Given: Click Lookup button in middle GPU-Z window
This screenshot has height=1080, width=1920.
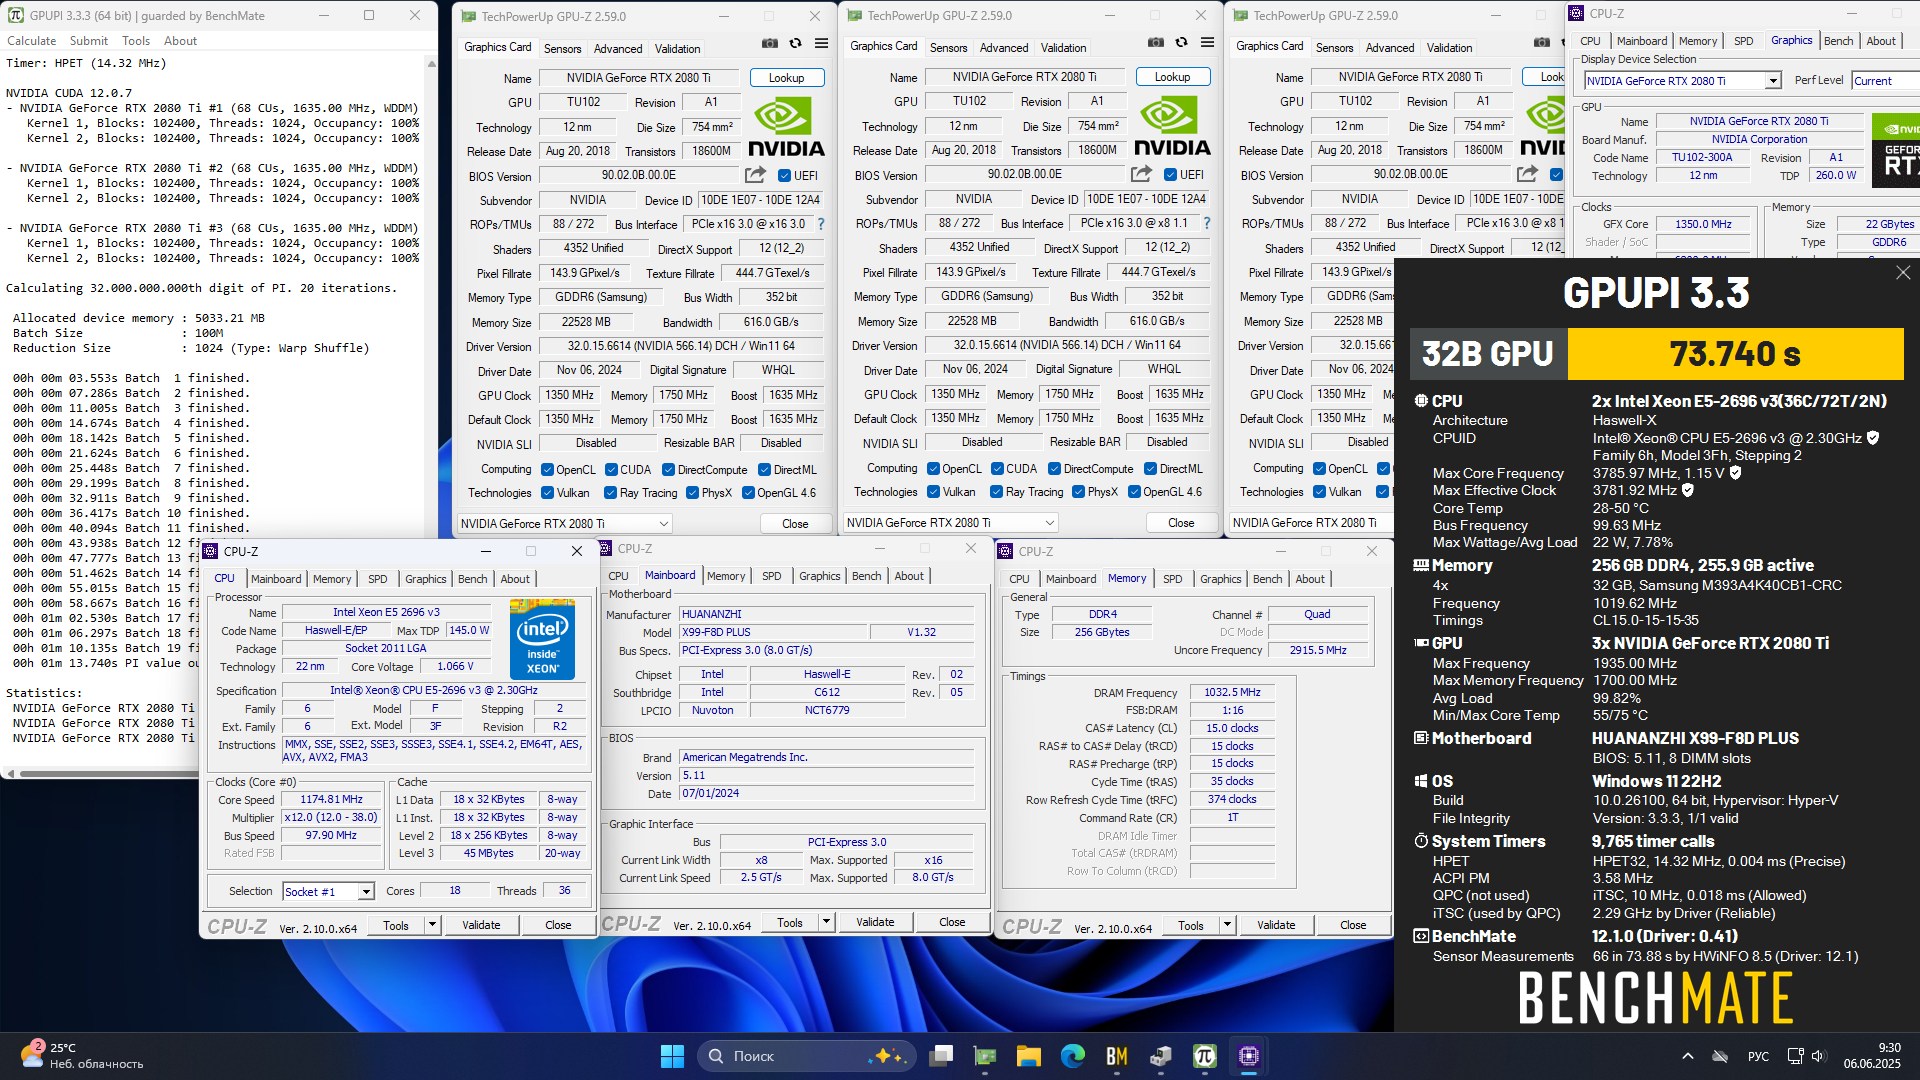Looking at the screenshot, I should point(1172,77).
